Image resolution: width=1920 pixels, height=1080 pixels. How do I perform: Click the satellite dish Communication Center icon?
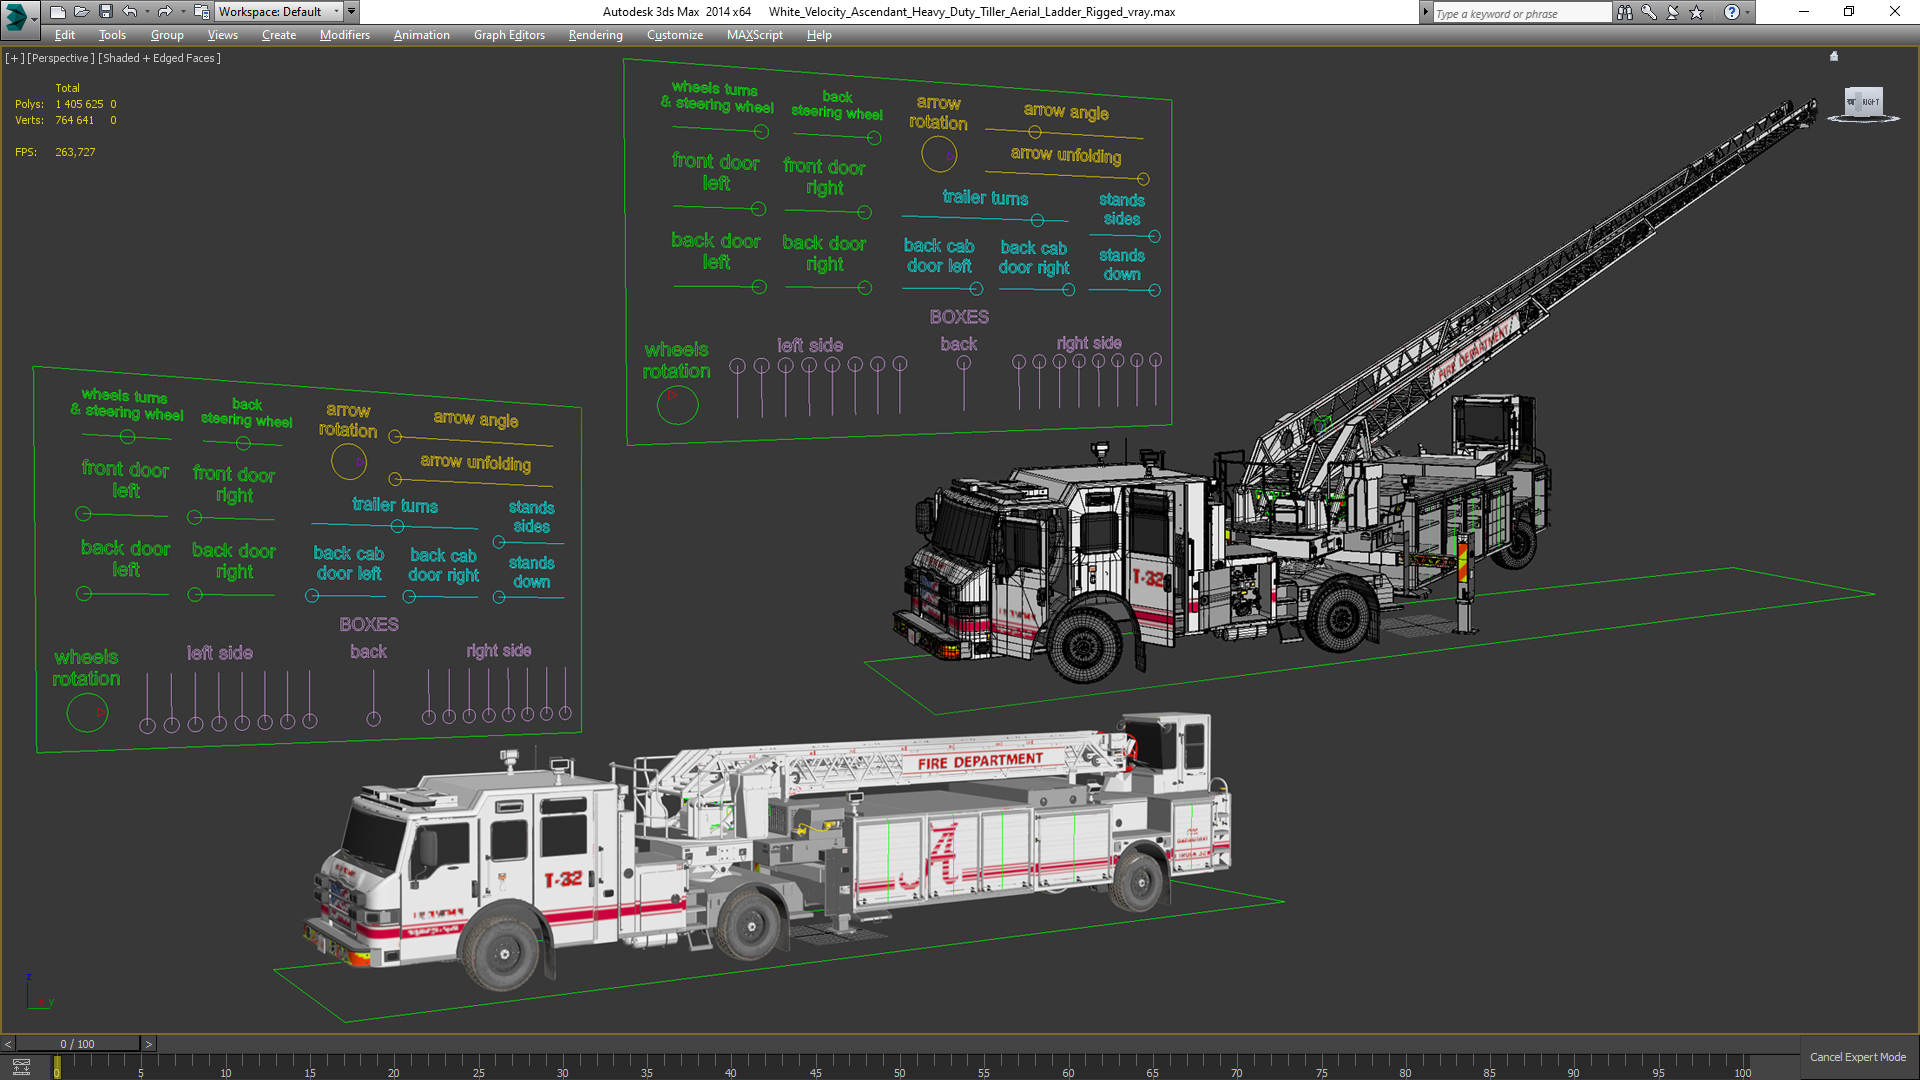pyautogui.click(x=1673, y=12)
